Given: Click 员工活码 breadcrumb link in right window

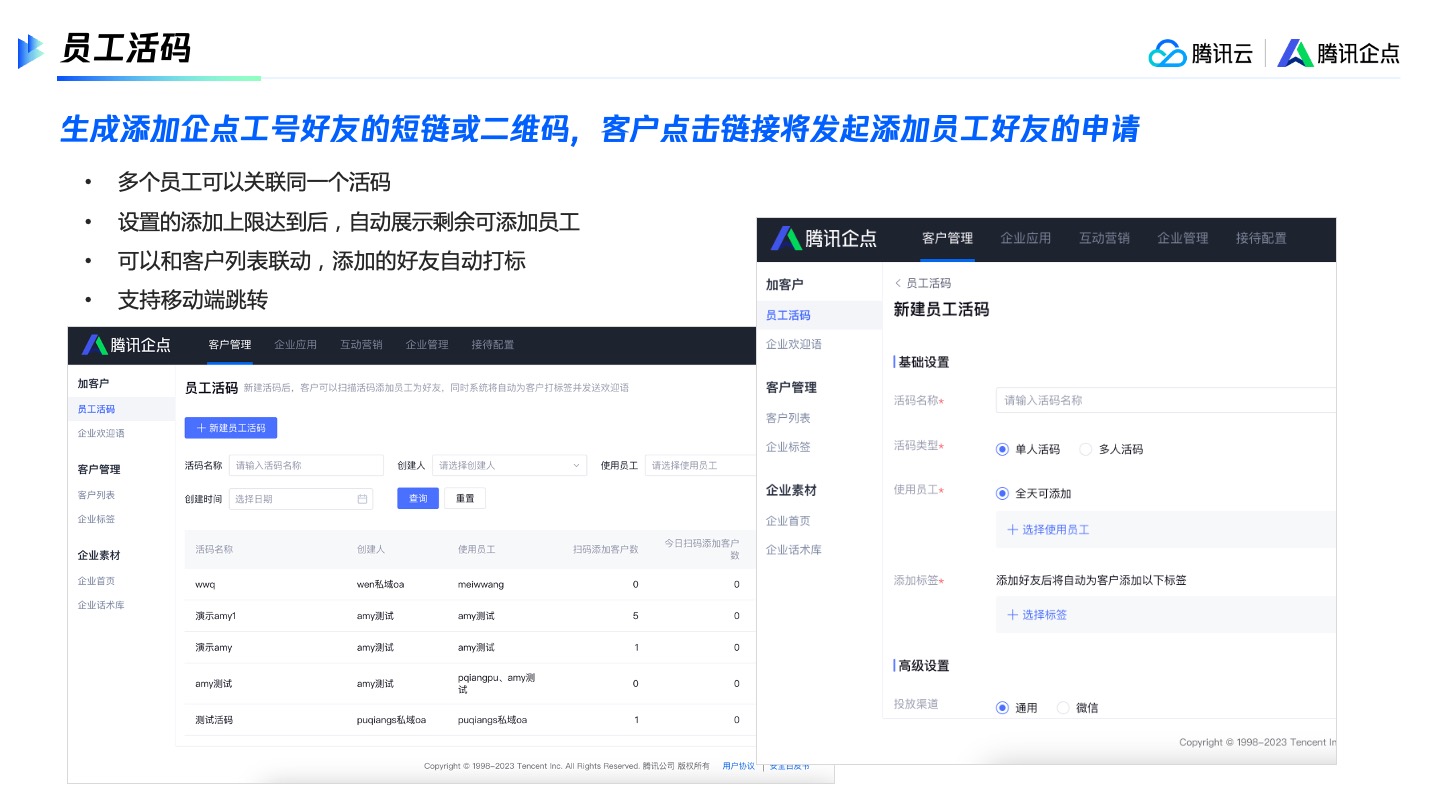Looking at the screenshot, I should pyautogui.click(x=928, y=284).
